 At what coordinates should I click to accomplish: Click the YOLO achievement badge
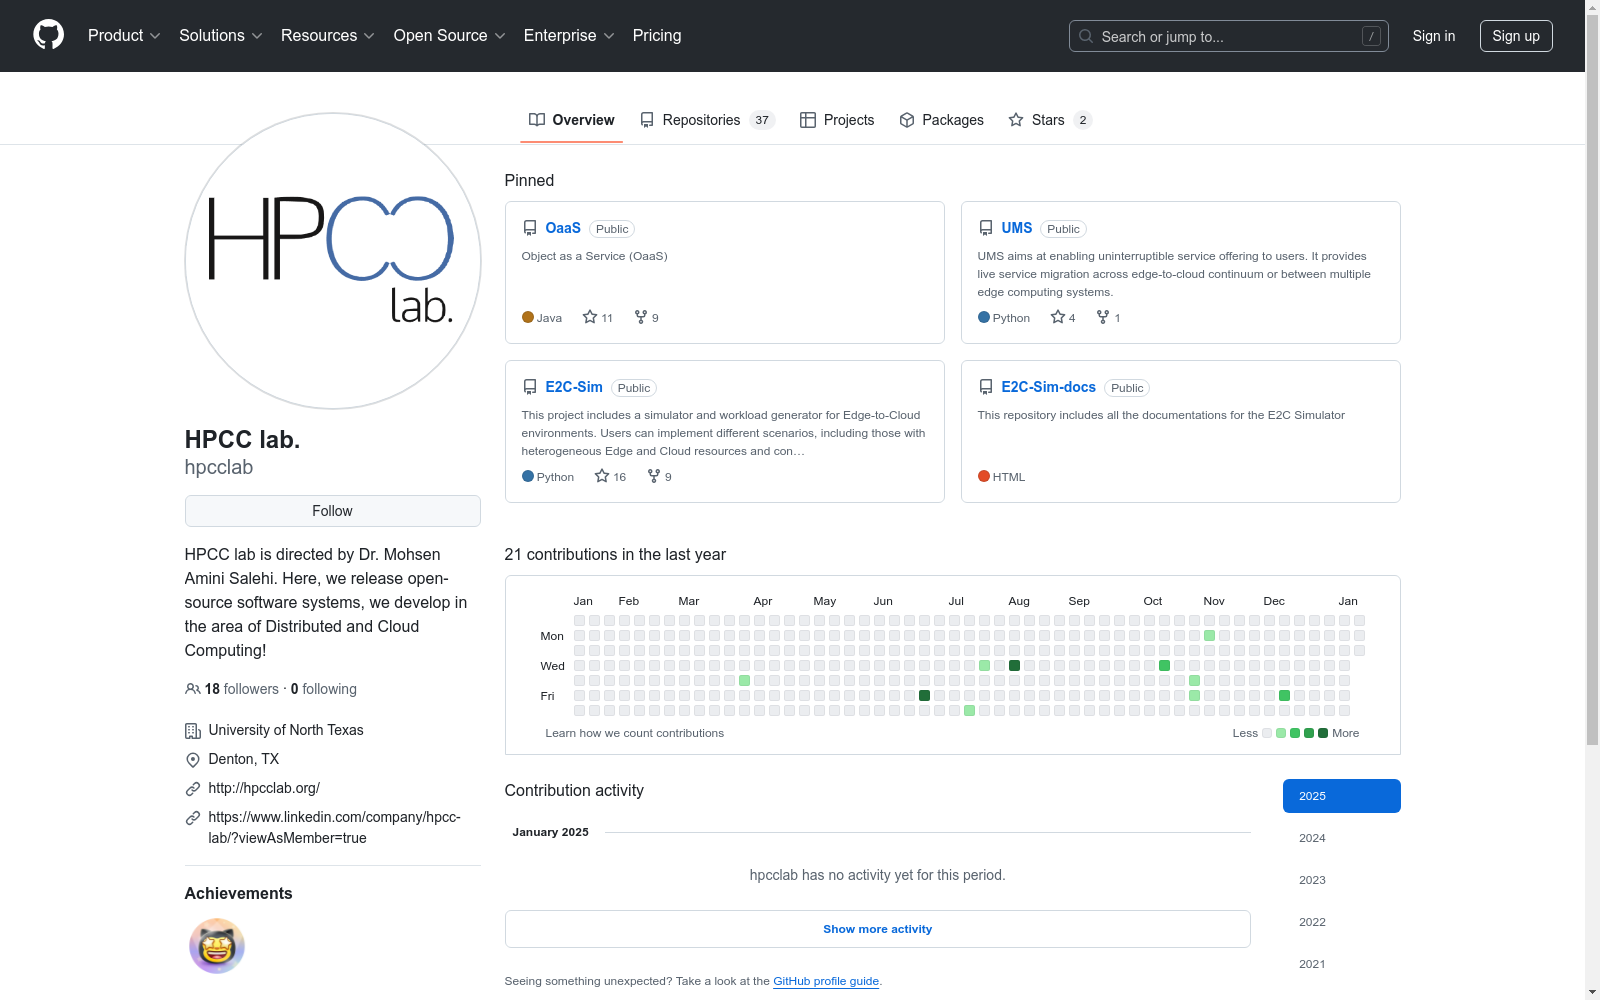(x=217, y=946)
